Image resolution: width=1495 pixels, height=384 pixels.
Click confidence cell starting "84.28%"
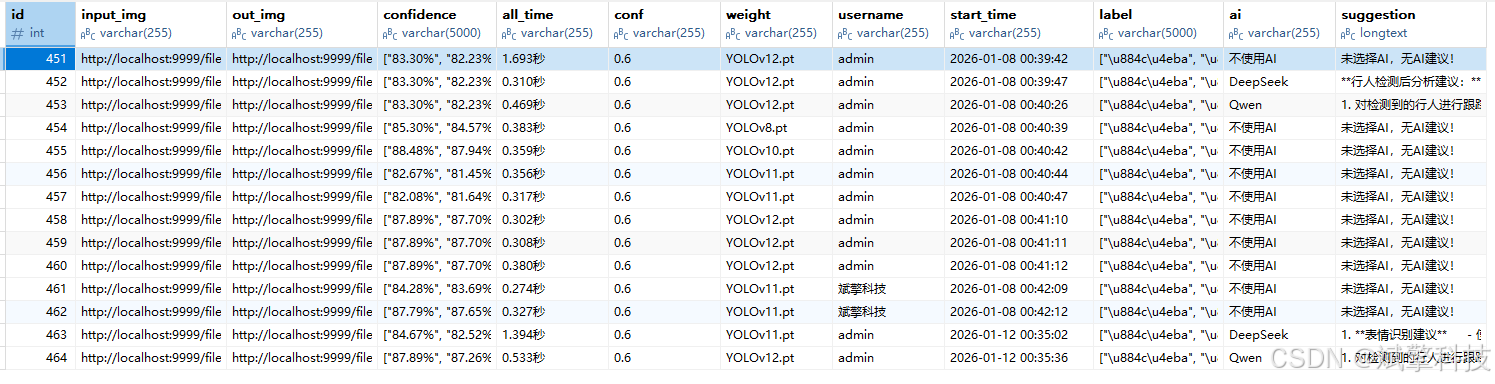pos(437,289)
